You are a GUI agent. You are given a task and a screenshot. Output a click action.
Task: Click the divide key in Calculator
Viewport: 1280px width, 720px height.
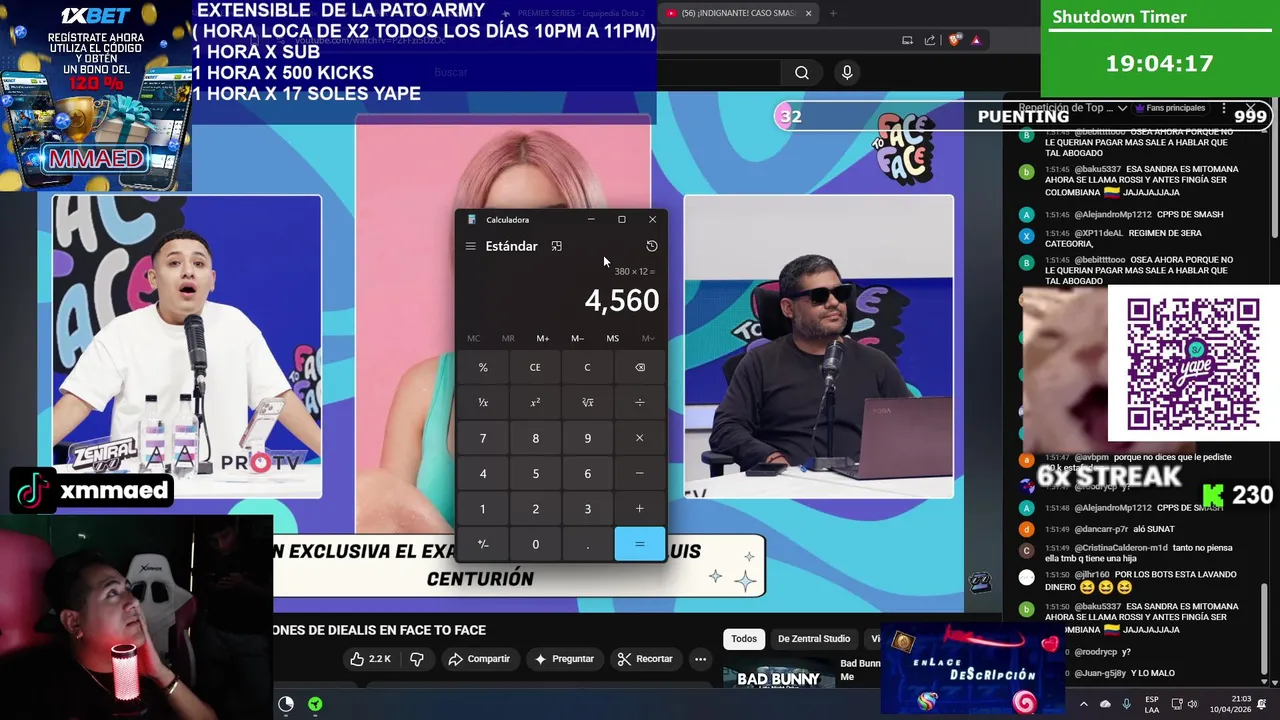coord(640,402)
